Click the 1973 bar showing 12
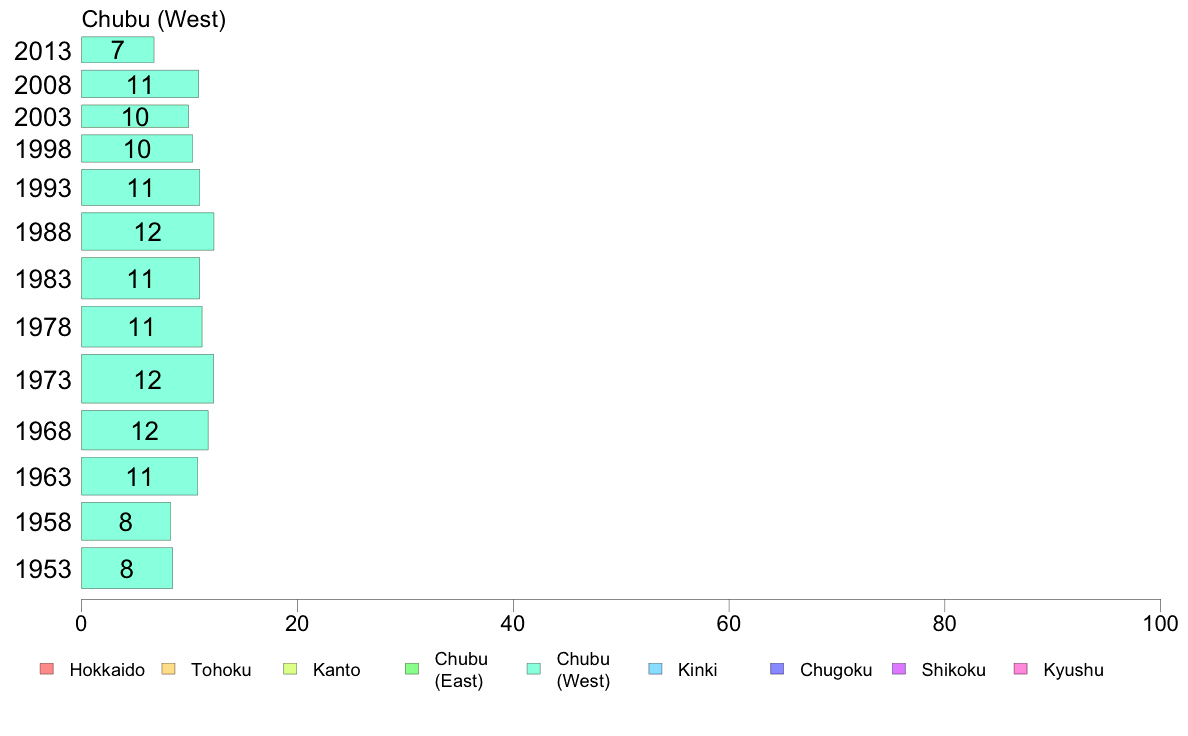Viewport: 1188px width, 736px height. pyautogui.click(x=148, y=379)
